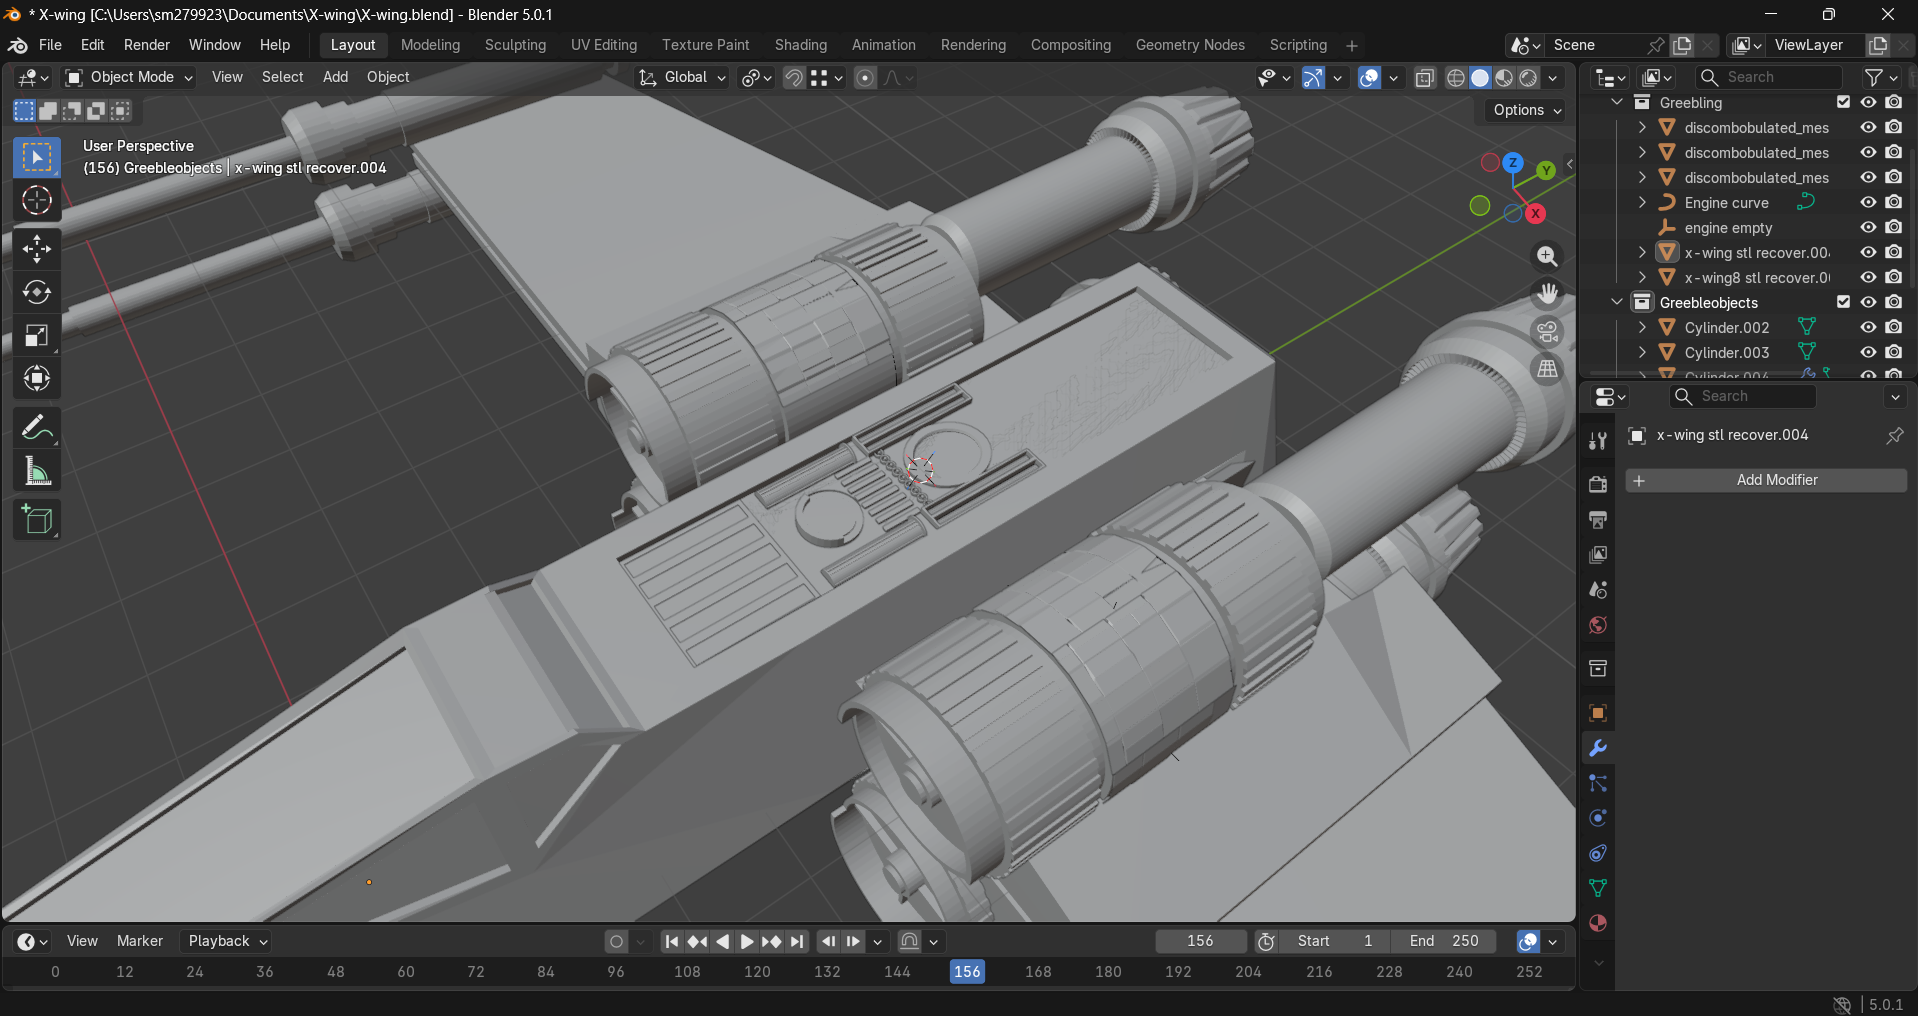Open the Render menu
This screenshot has height=1016, width=1918.
click(x=147, y=45)
